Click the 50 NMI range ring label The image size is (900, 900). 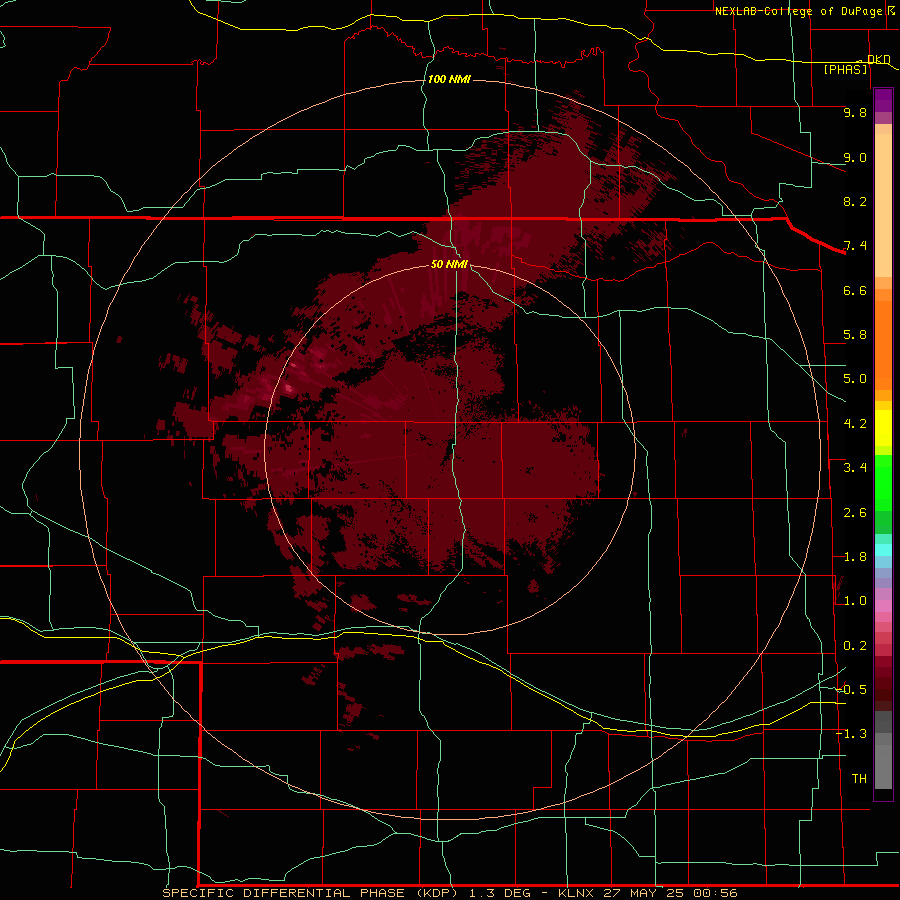[449, 264]
